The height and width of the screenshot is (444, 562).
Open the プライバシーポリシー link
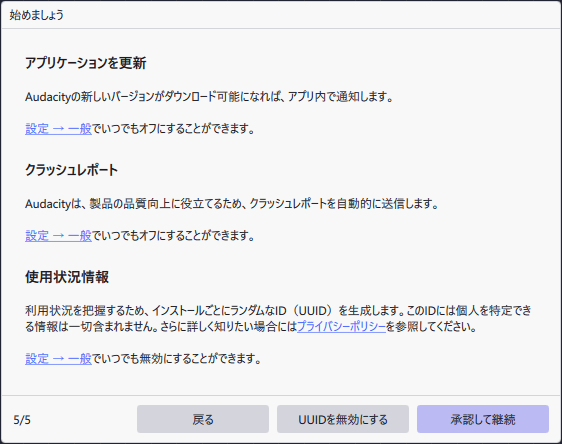click(341, 326)
